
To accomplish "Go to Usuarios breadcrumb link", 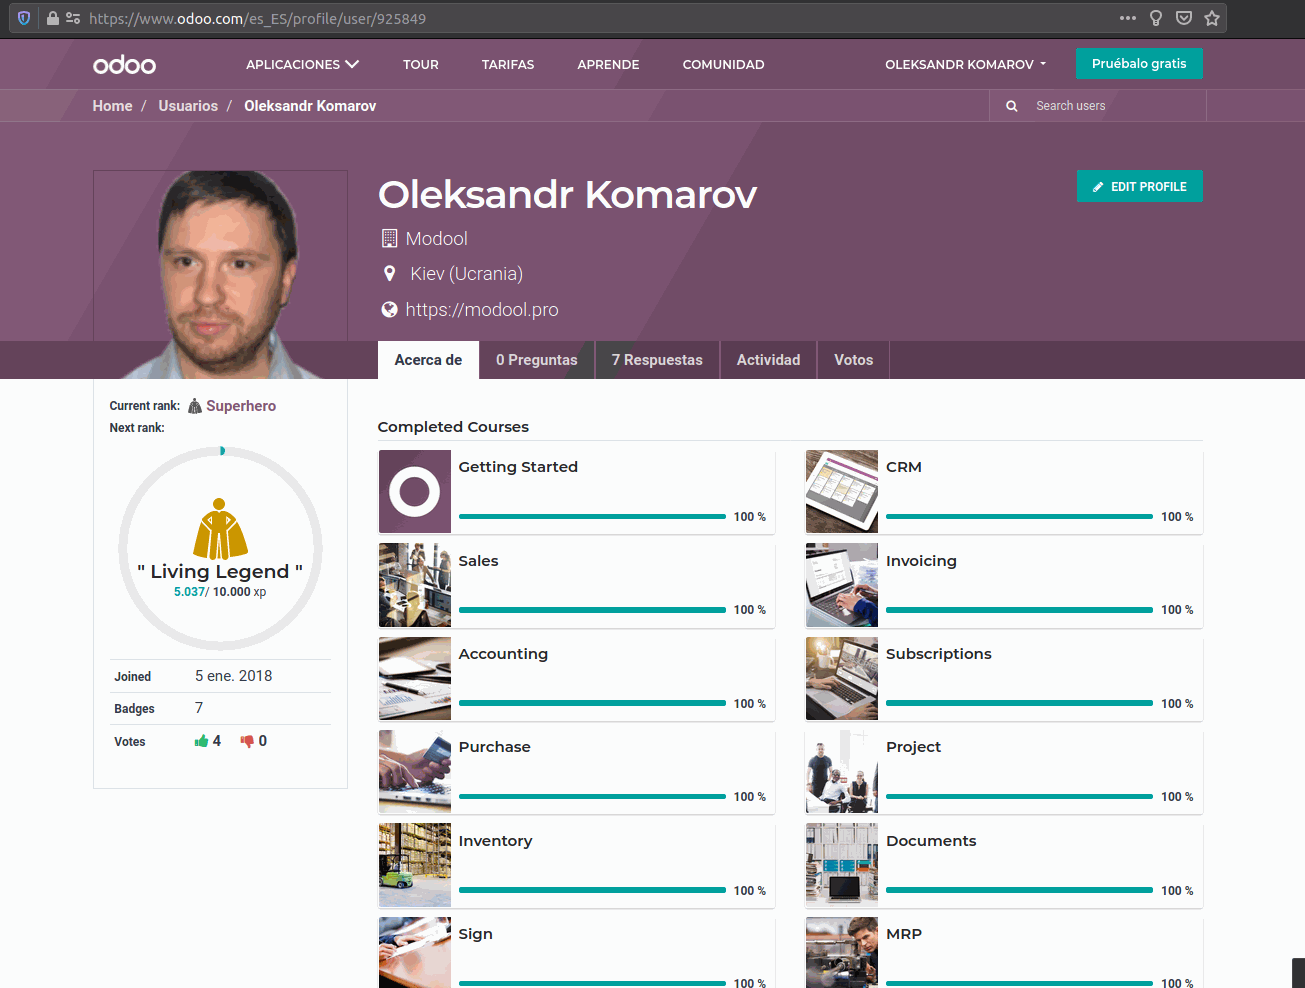I will 188,106.
